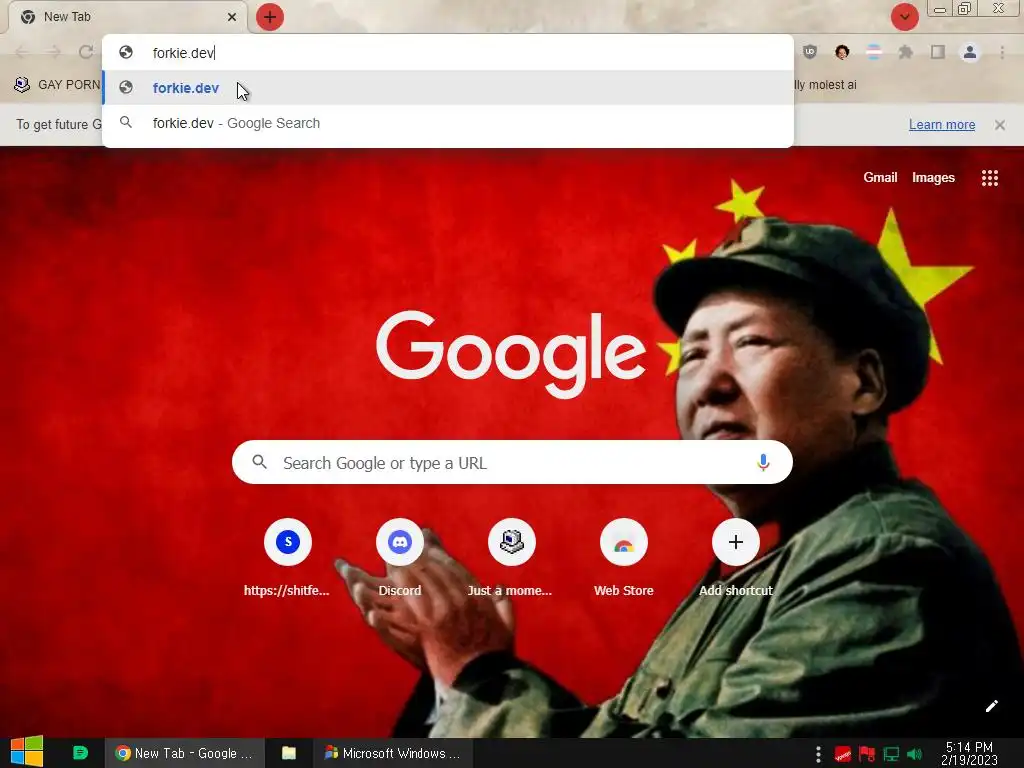Open Gmail link
1024x768 pixels.
tap(880, 178)
